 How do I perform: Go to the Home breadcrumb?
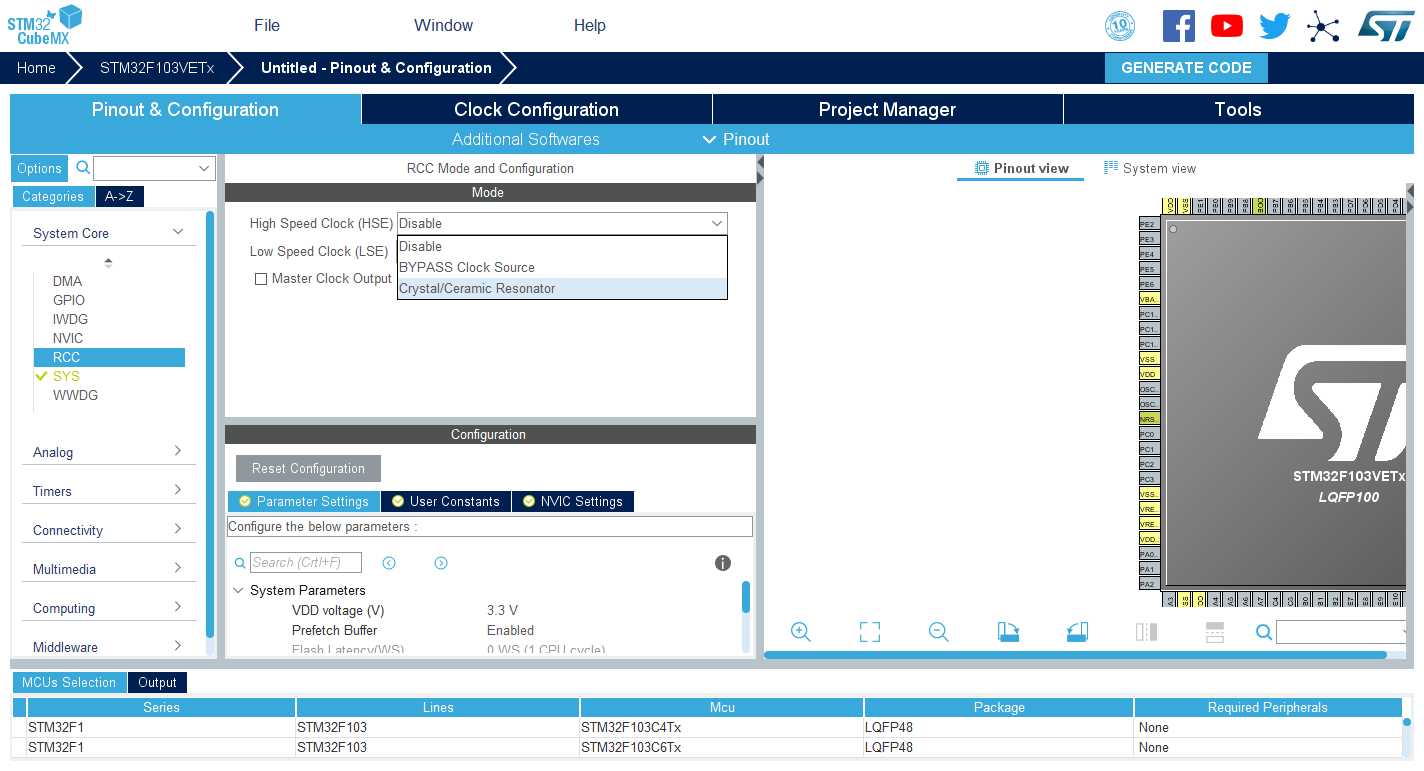[36, 68]
